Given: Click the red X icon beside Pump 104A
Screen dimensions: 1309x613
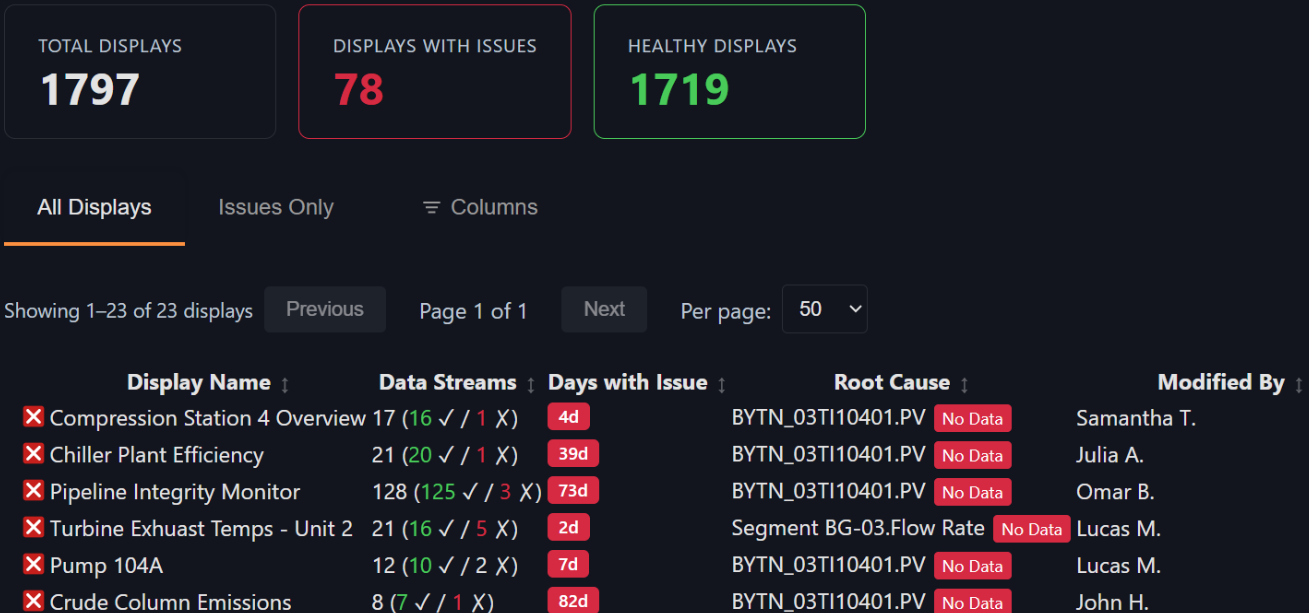Looking at the screenshot, I should pyautogui.click(x=33, y=565).
